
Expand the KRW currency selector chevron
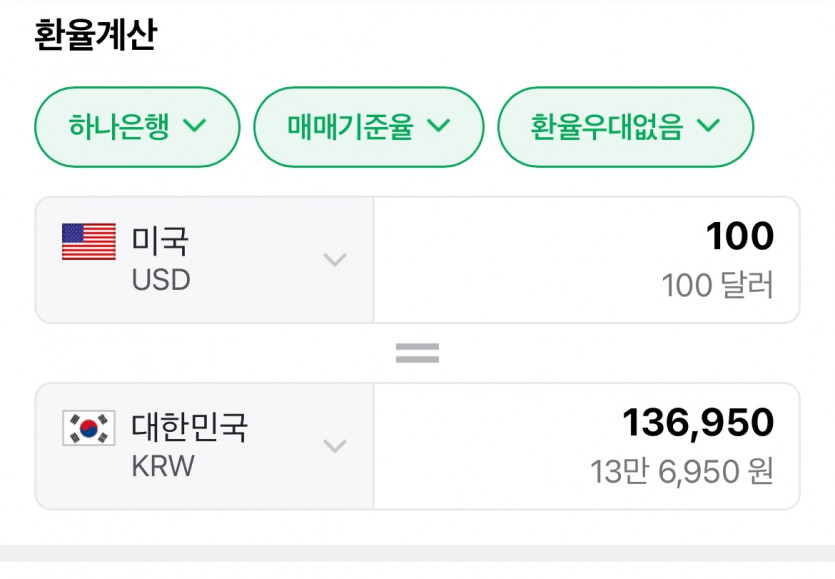335,446
